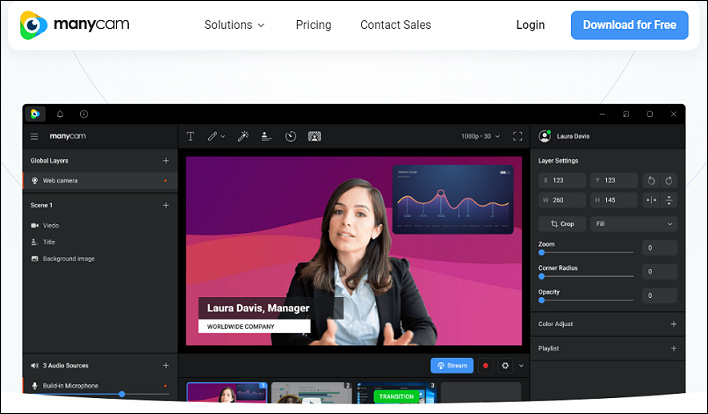Rotate layer counterclockwise icon
Viewport: 708px width, 414px height.
(651, 181)
